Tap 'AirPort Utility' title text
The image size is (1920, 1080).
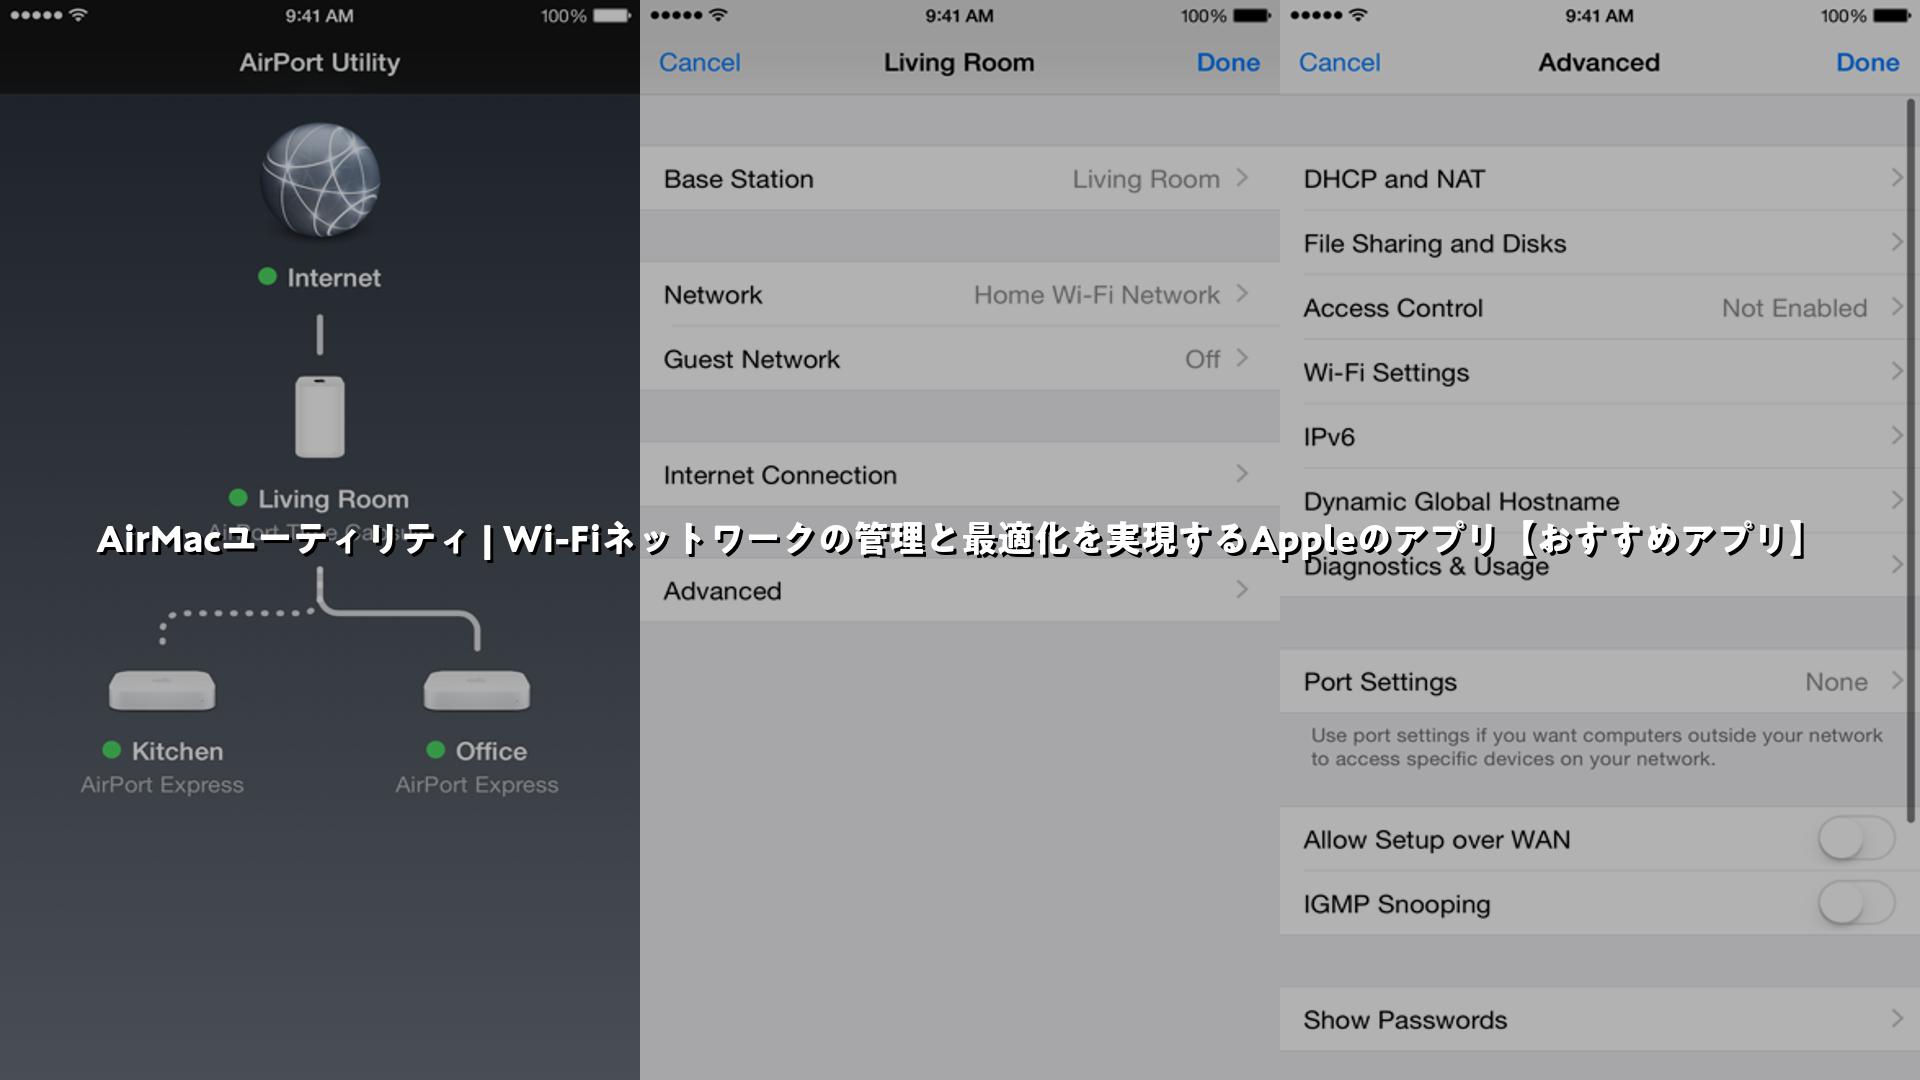[319, 62]
